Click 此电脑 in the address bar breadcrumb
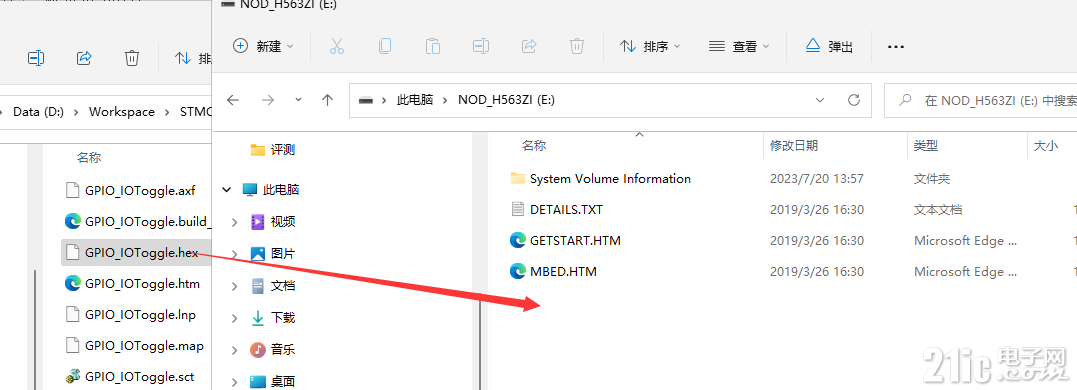 (x=416, y=100)
